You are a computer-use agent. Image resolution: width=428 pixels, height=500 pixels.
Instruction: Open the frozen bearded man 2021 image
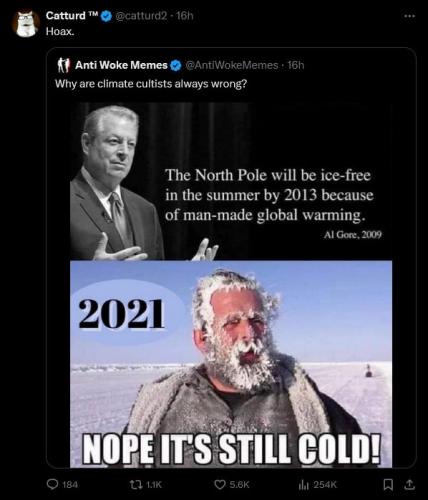point(231,364)
